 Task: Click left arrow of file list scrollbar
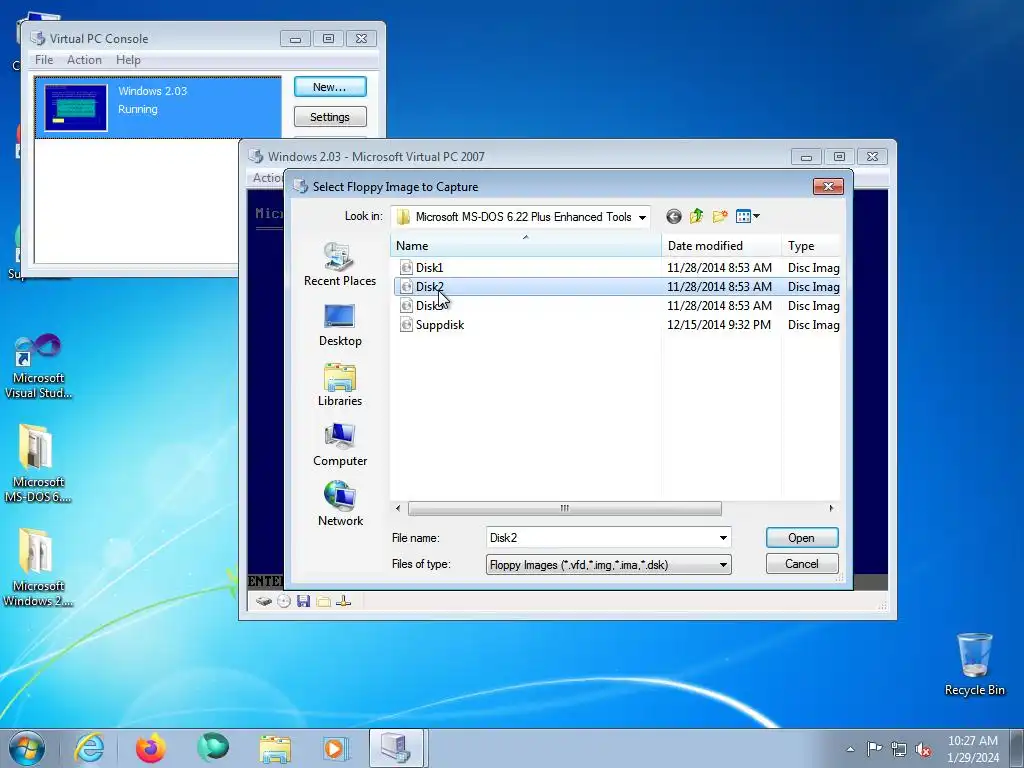tap(398, 508)
